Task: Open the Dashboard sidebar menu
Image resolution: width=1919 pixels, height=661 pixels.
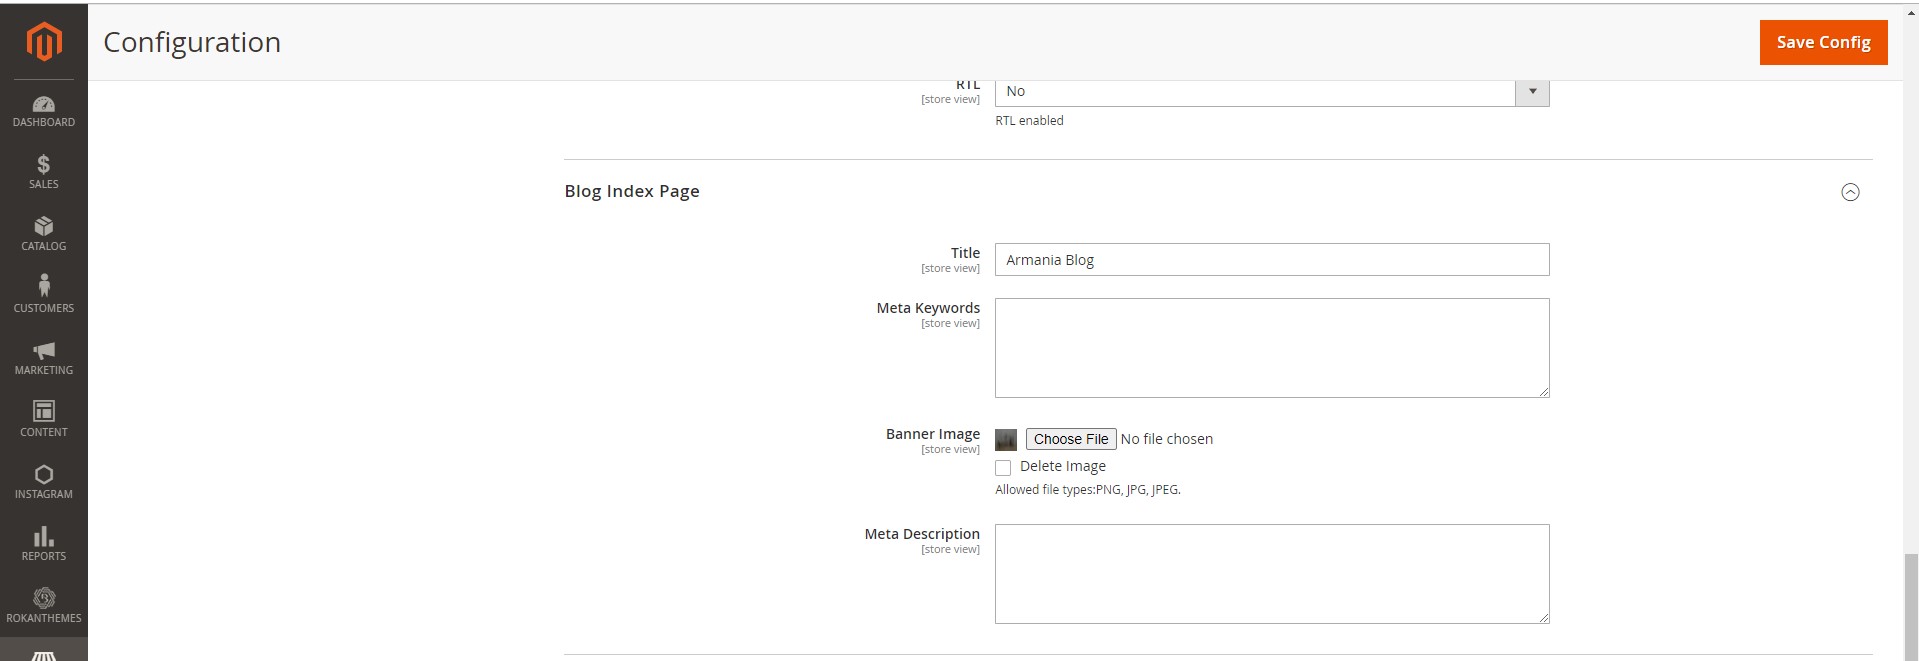Action: 44,111
